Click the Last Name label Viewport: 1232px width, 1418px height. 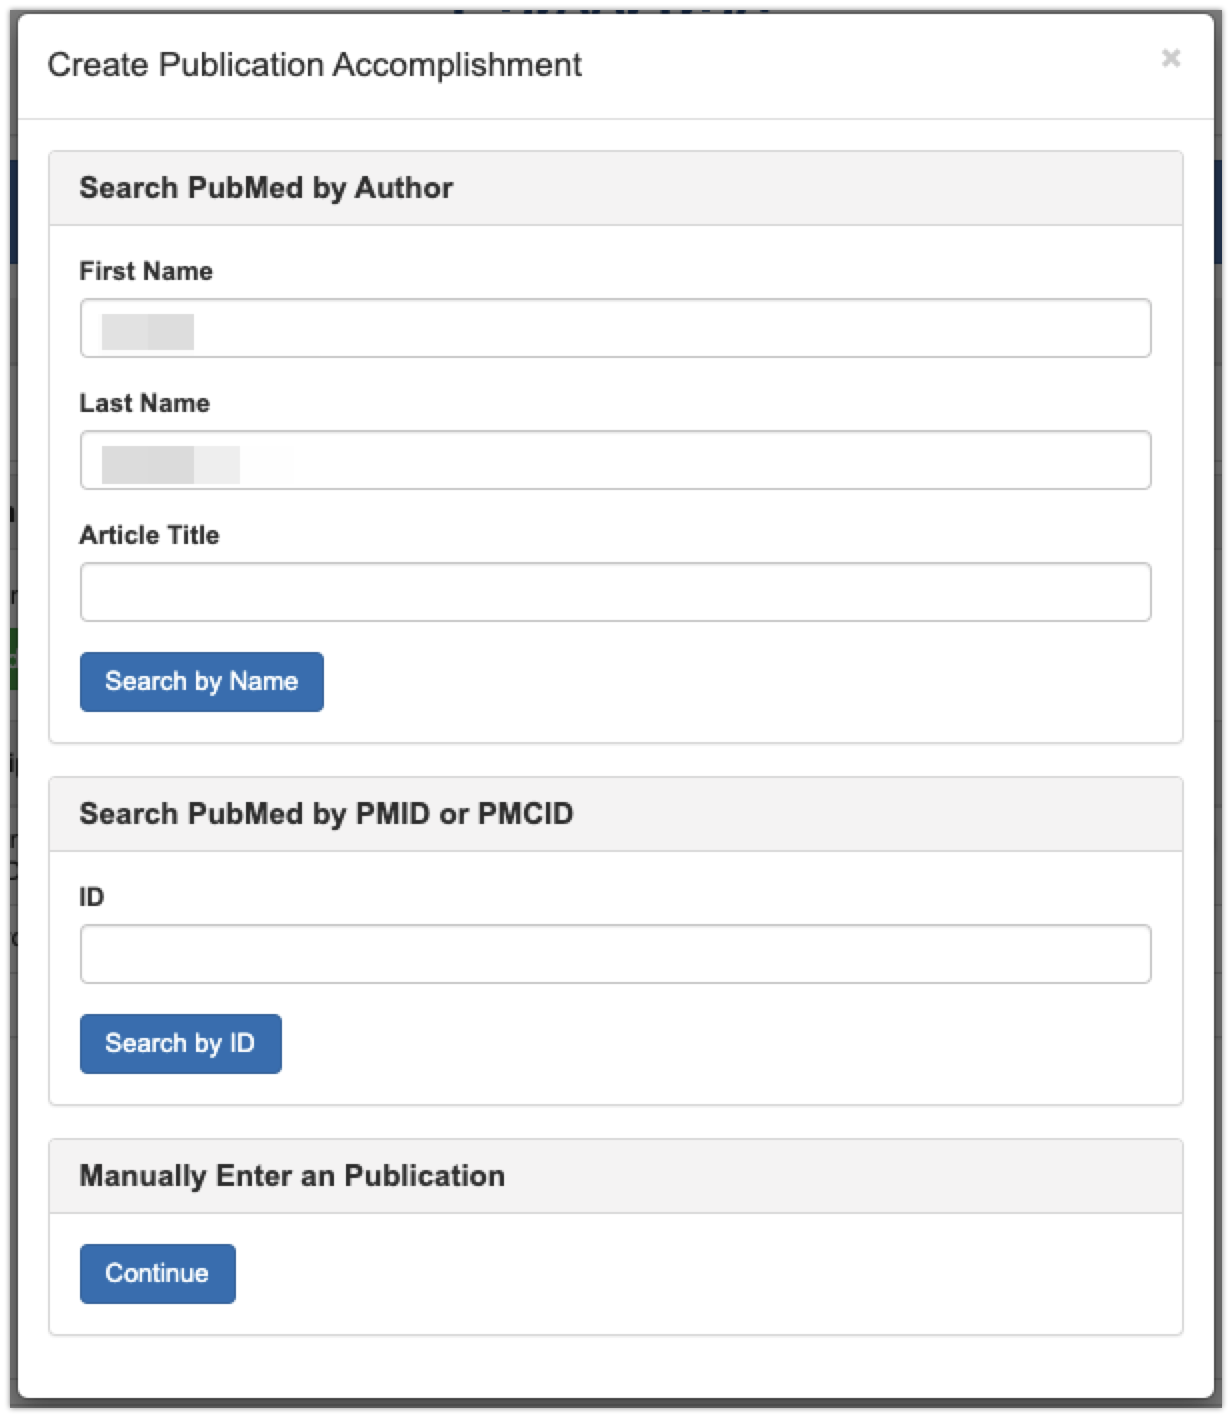pyautogui.click(x=145, y=403)
